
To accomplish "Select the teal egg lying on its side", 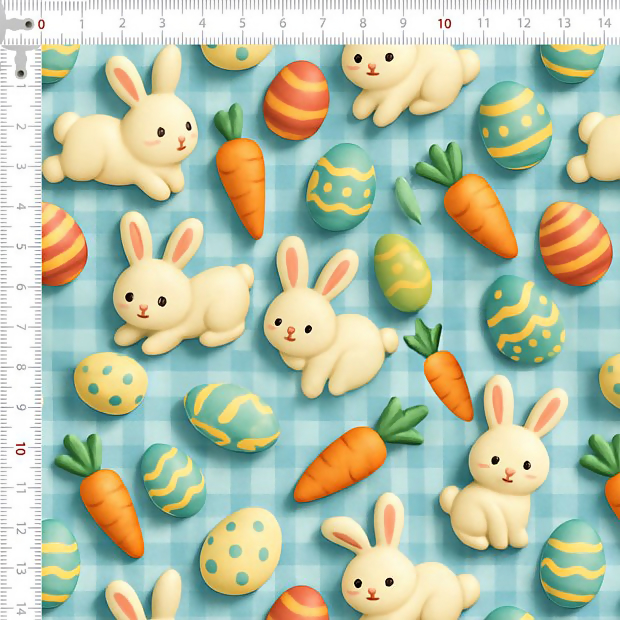I will 231,417.
